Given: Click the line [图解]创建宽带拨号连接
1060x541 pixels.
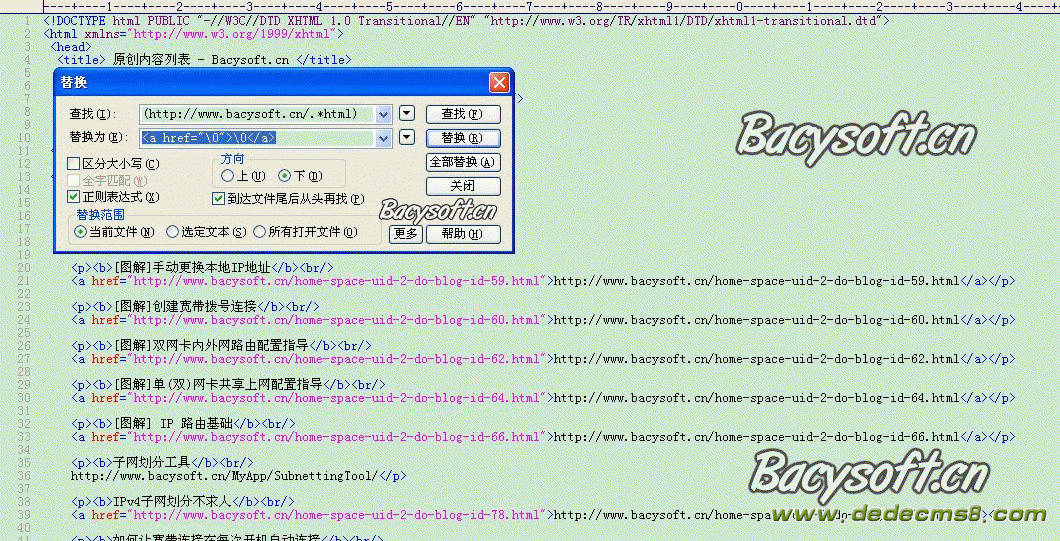Looking at the screenshot, I should pyautogui.click(x=195, y=306).
